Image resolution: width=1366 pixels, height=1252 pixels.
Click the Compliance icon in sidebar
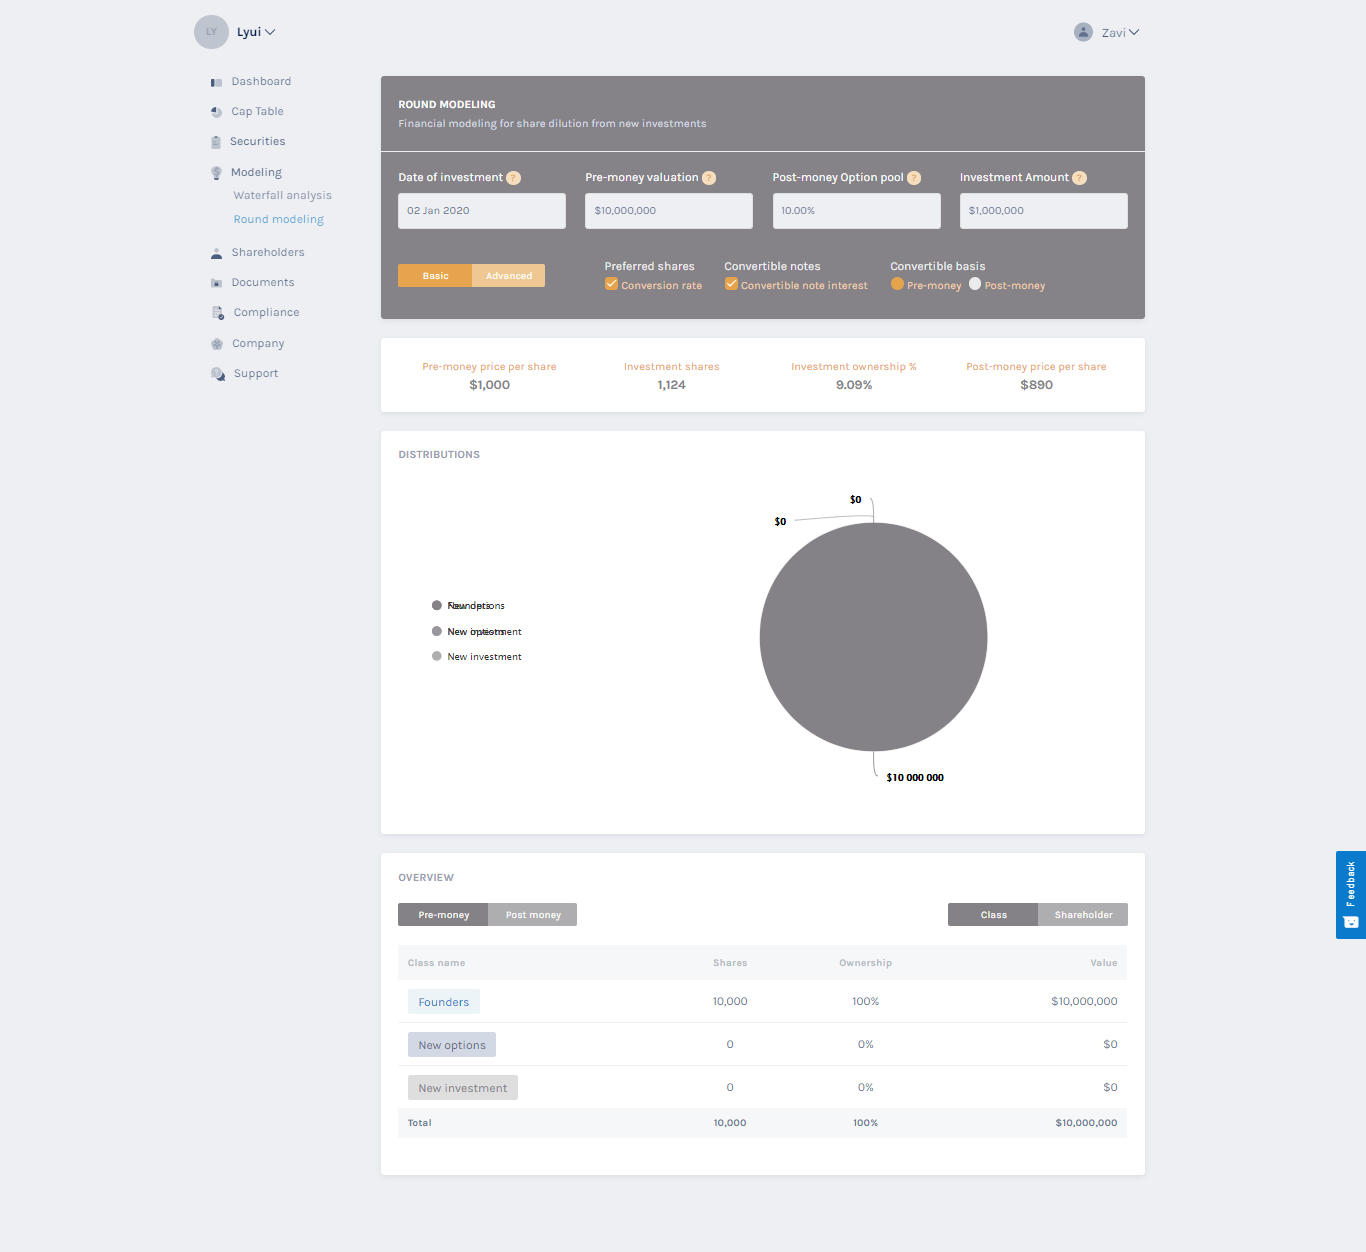tap(218, 313)
